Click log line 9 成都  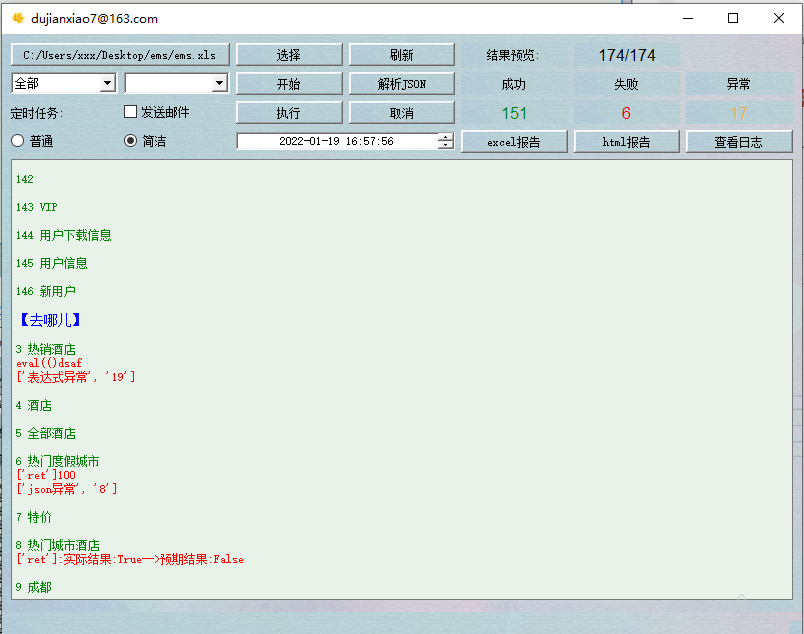pos(33,587)
